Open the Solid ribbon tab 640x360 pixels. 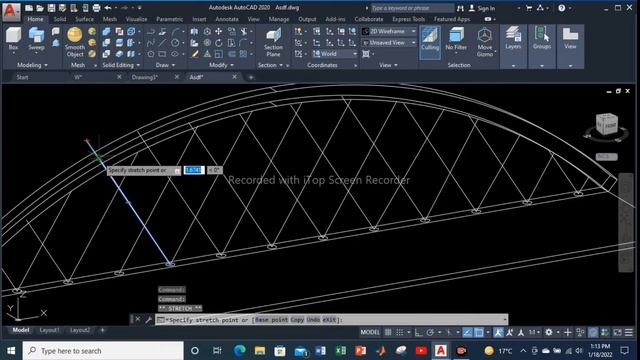[x=60, y=19]
